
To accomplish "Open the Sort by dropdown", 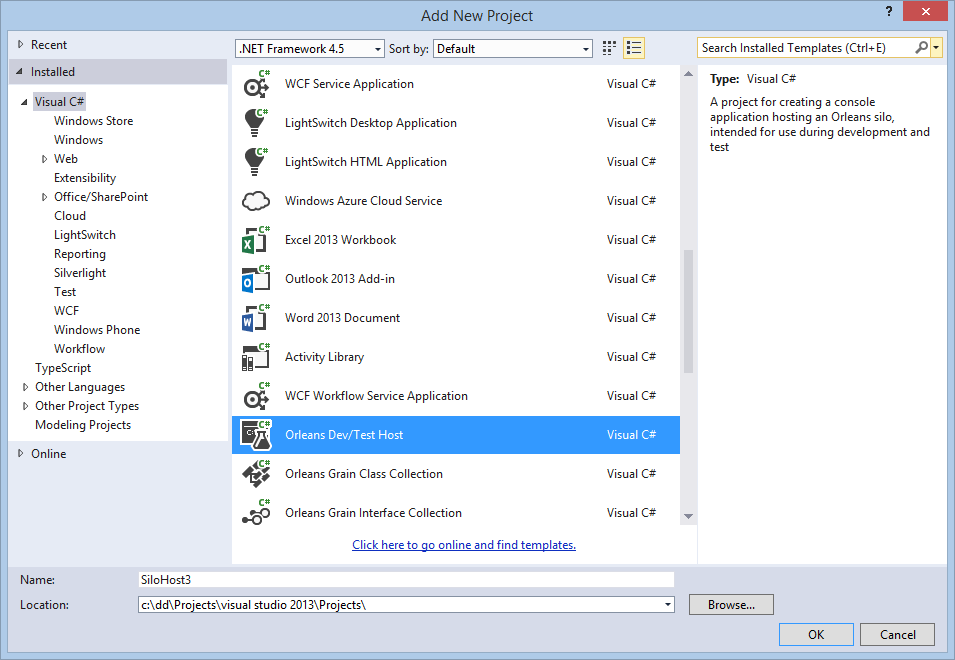I will pos(513,48).
